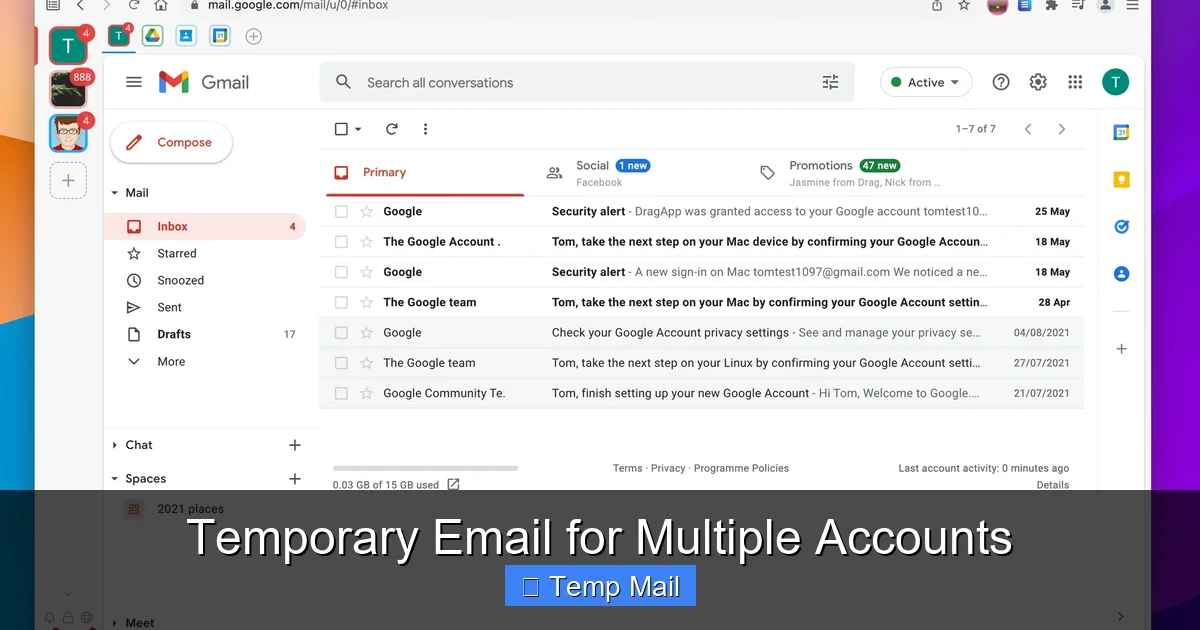Switch to the Google Contacts app tab
1200x630 pixels.
point(186,36)
